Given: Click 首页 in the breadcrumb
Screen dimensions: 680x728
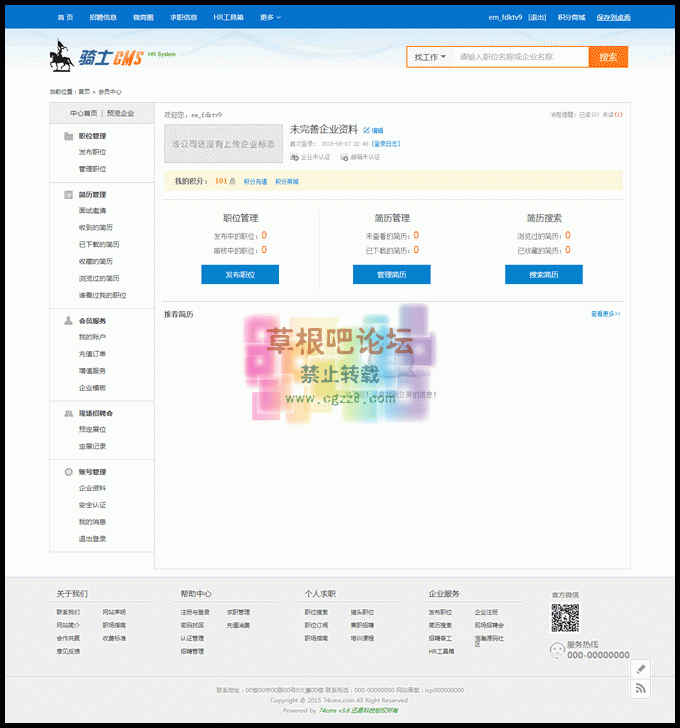Looking at the screenshot, I should point(84,92).
